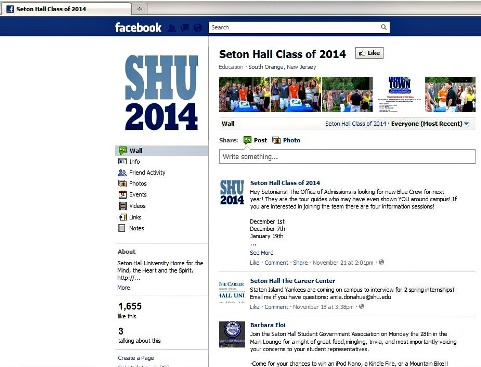
Task: Comment on the Seton Hall Class of 2014 post
Action: point(276,263)
